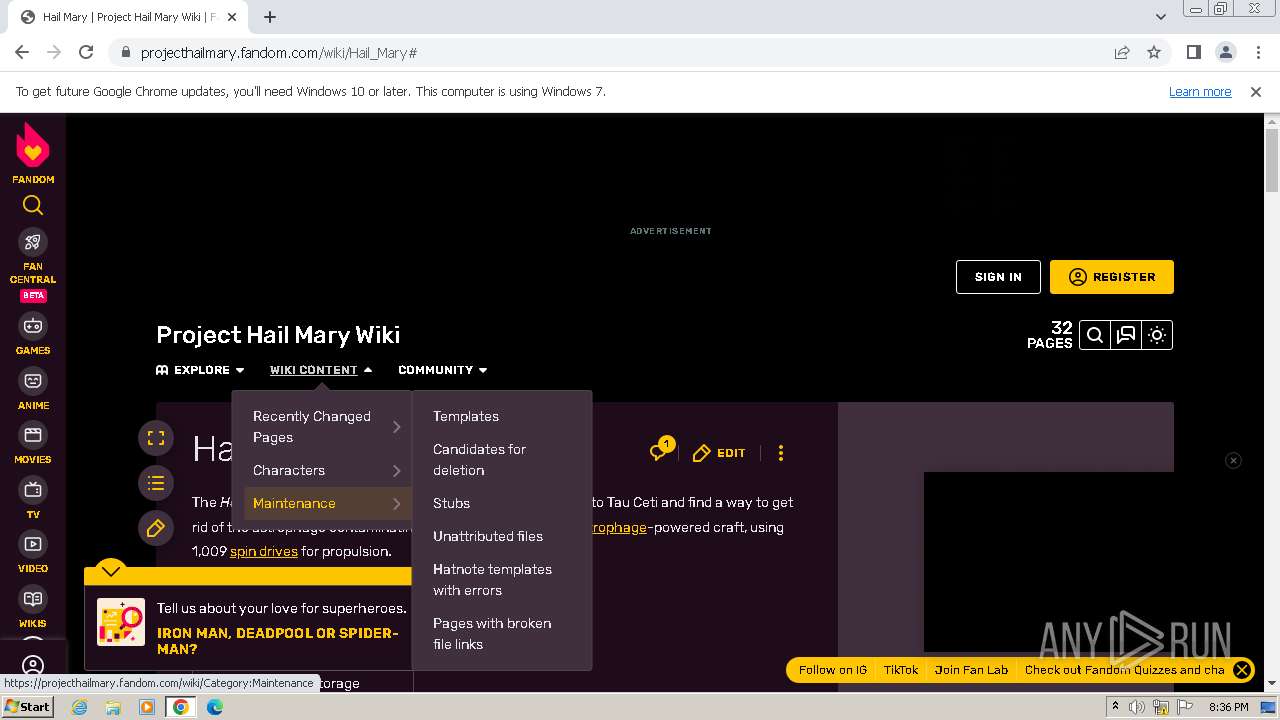The width and height of the screenshot is (1280, 720).
Task: Open the Games sidebar icon
Action: click(x=33, y=326)
